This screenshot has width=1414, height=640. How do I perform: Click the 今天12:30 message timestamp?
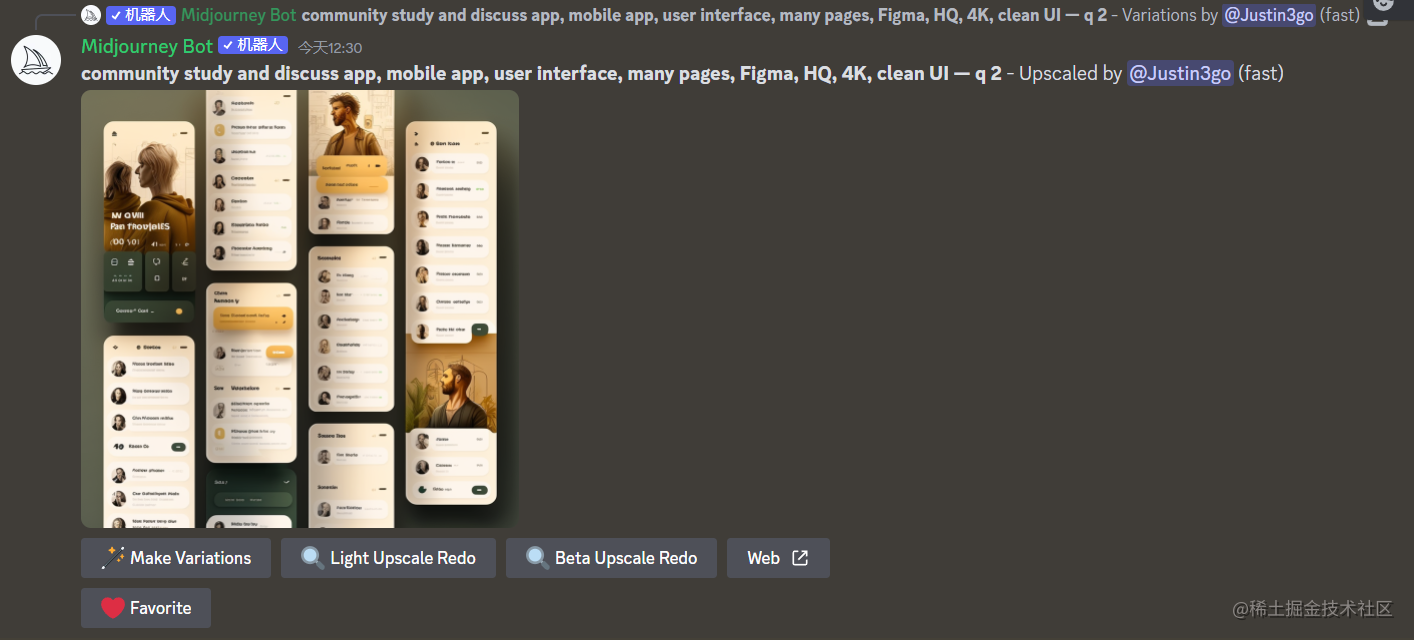tap(330, 47)
